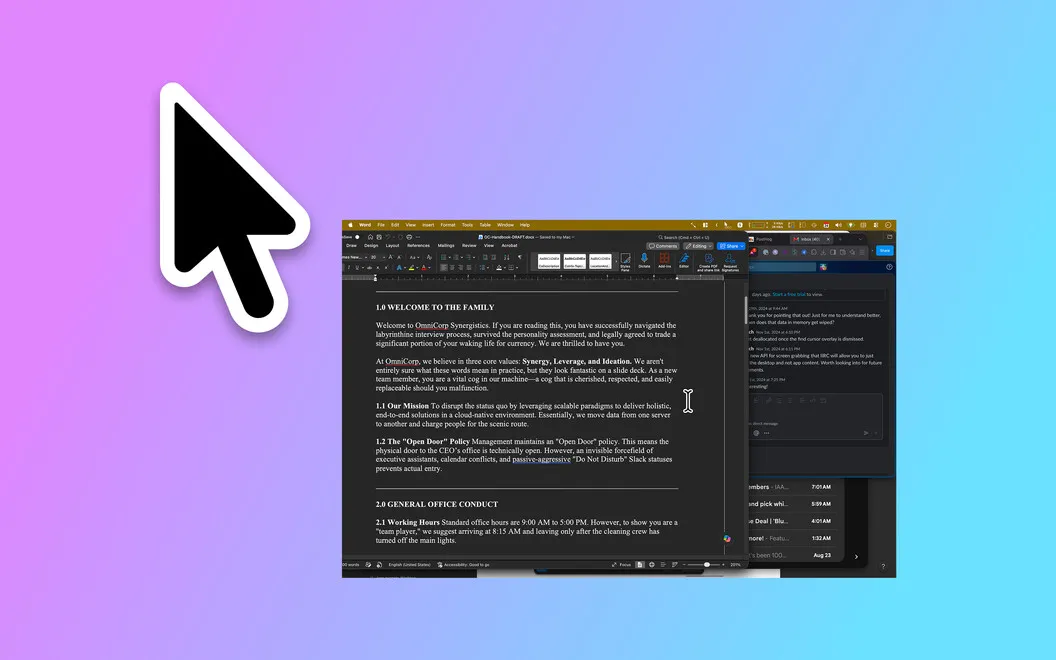The image size is (1056, 660).
Task: Click the Comments button in Word
Action: [663, 246]
